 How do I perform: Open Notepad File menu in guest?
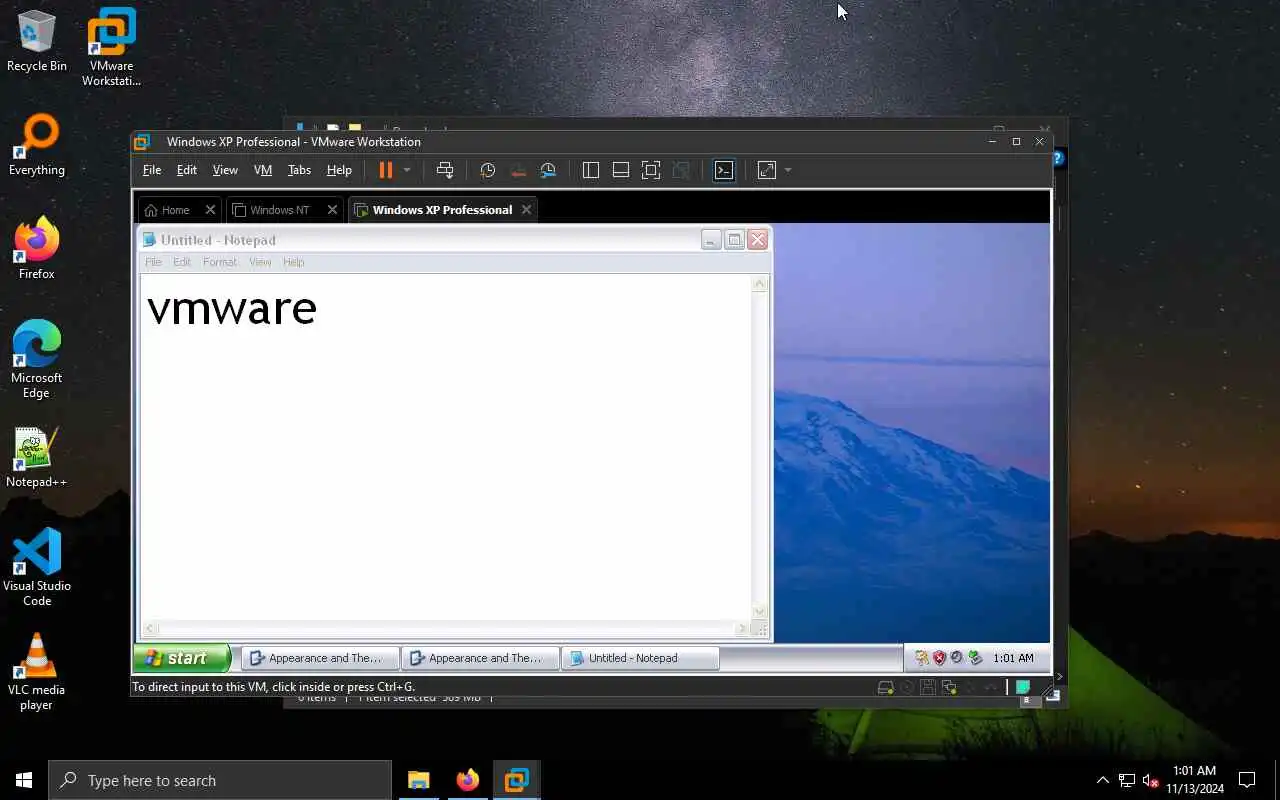click(x=153, y=262)
